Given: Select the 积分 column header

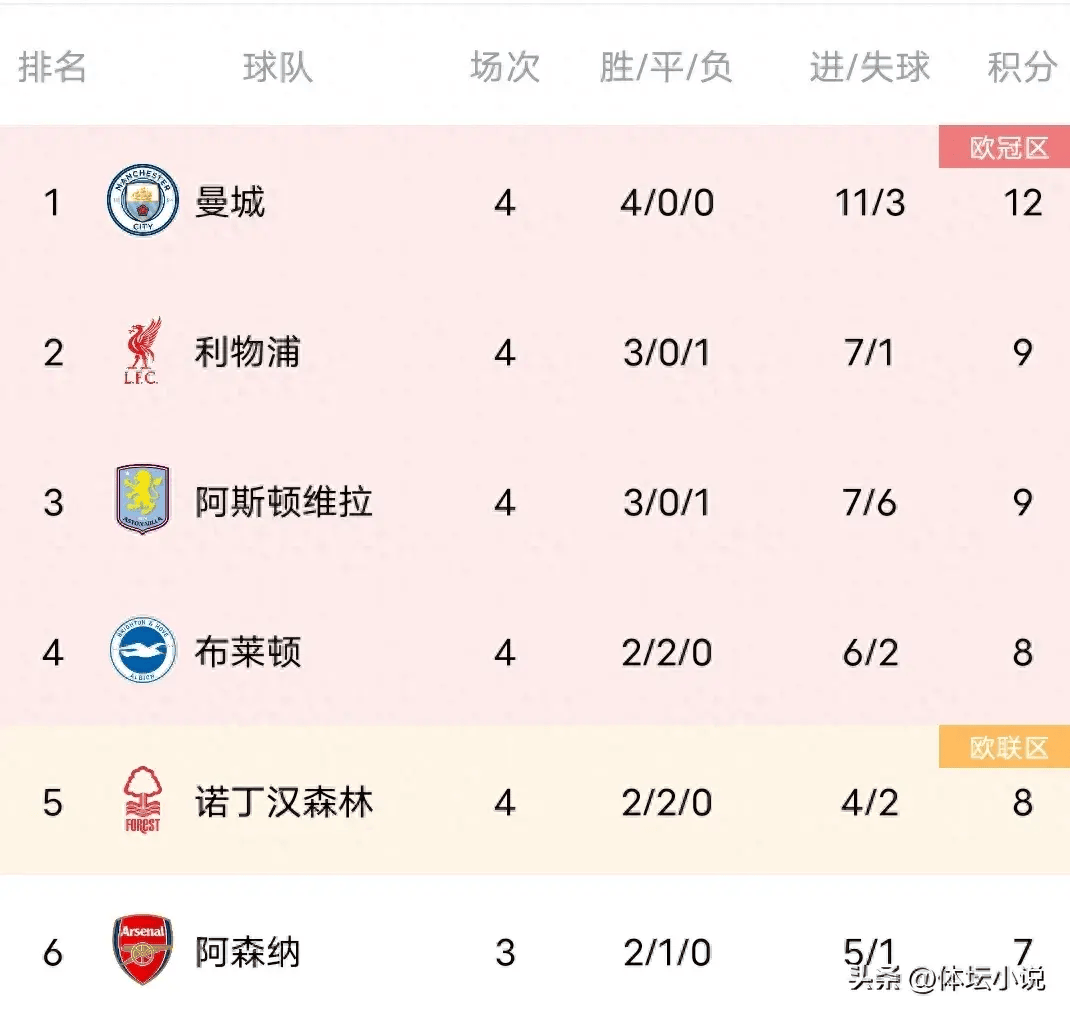Looking at the screenshot, I should click(1022, 68).
